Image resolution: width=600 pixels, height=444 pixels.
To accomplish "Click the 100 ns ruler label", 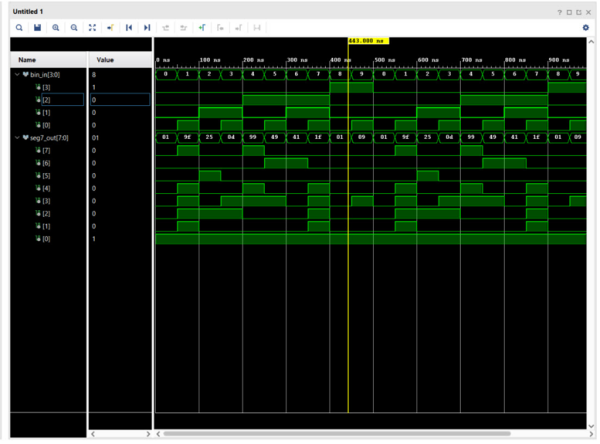I will 210,60.
